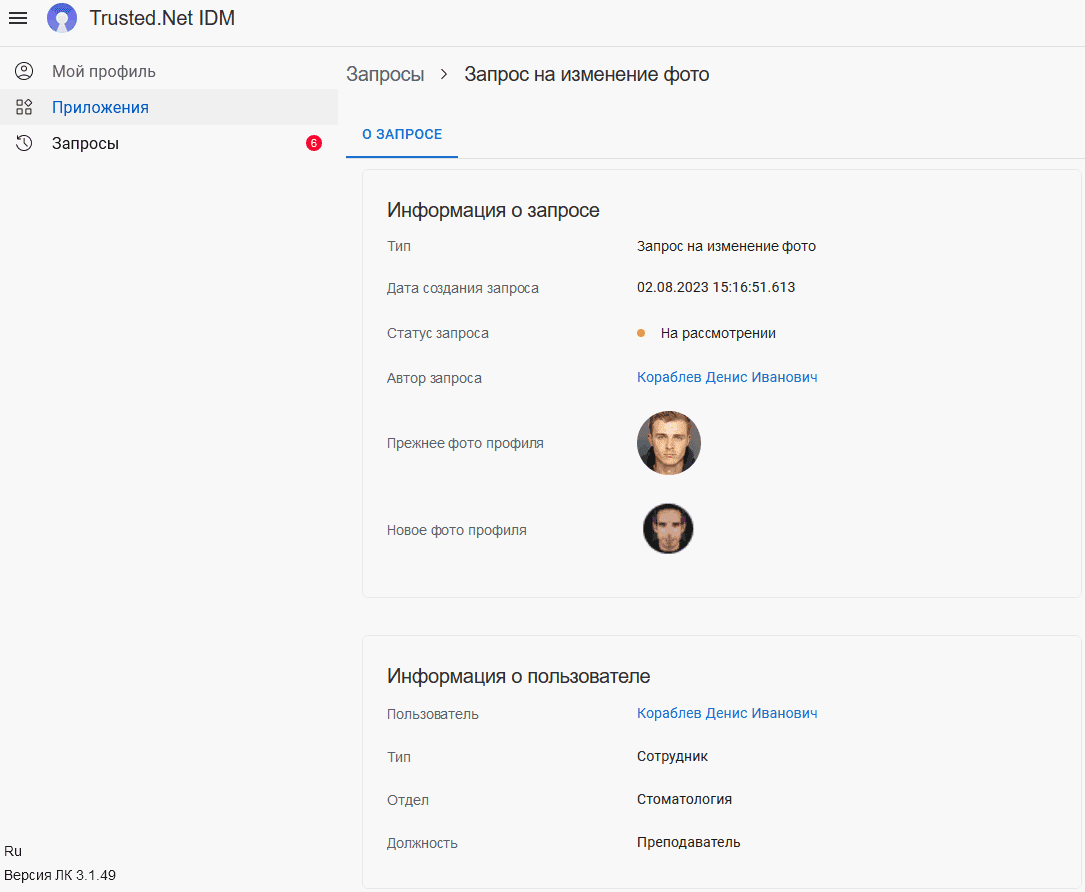The width and height of the screenshot is (1085, 892).
Task: Click the department value Стоматология
Action: [684, 799]
